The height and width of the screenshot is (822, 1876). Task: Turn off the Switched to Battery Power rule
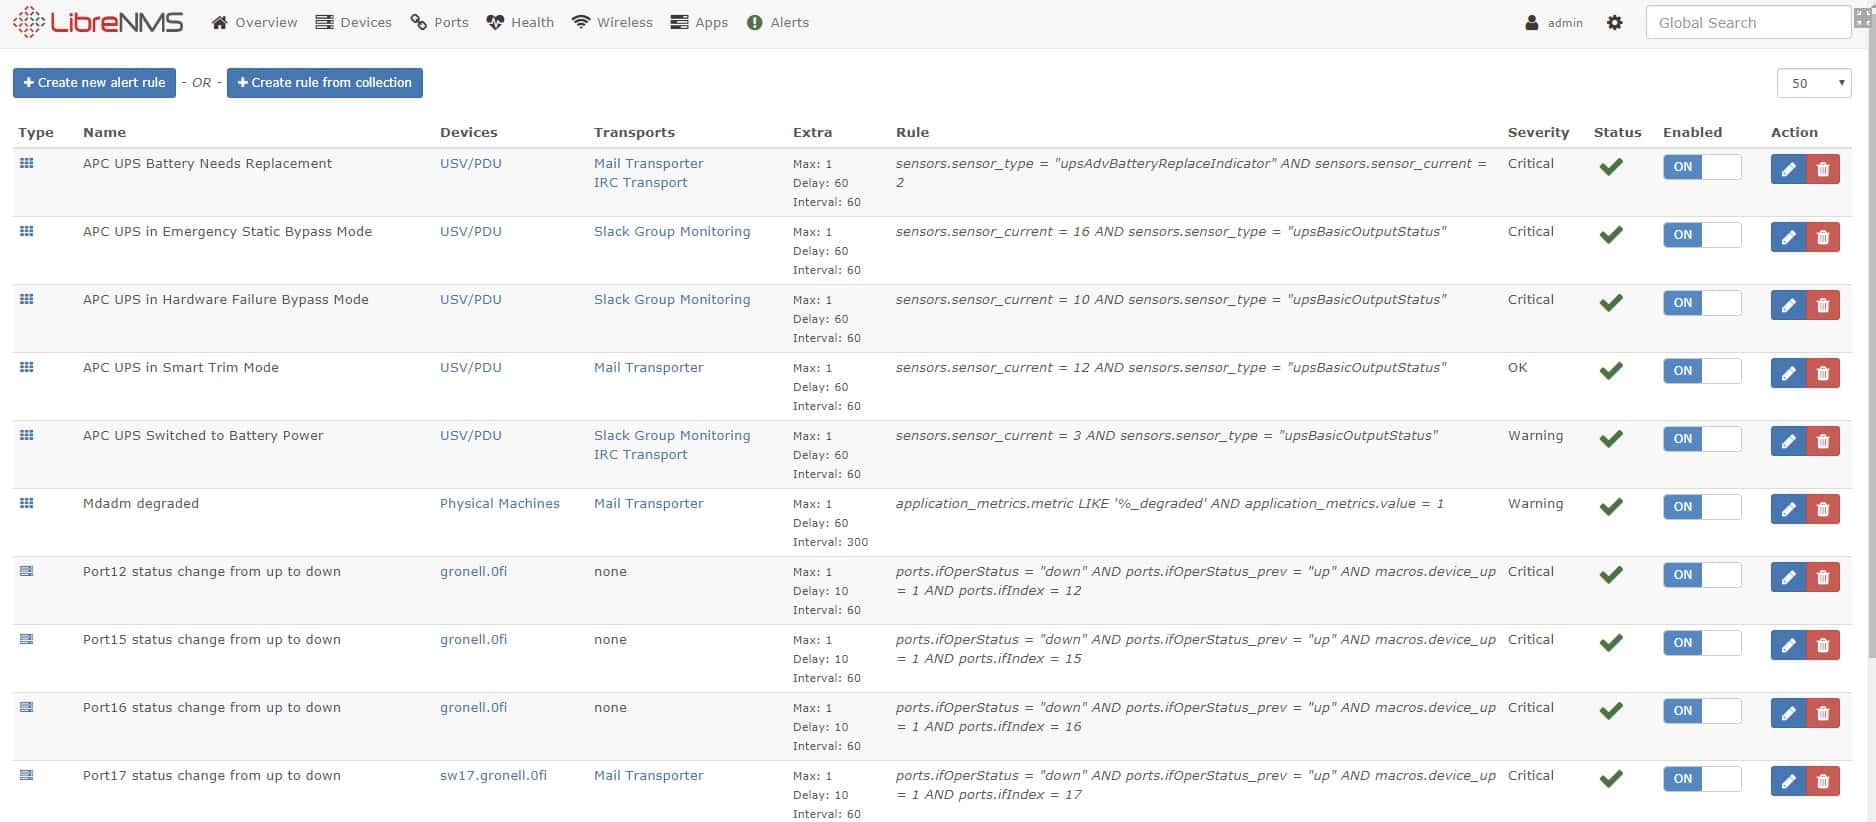pyautogui.click(x=1702, y=439)
